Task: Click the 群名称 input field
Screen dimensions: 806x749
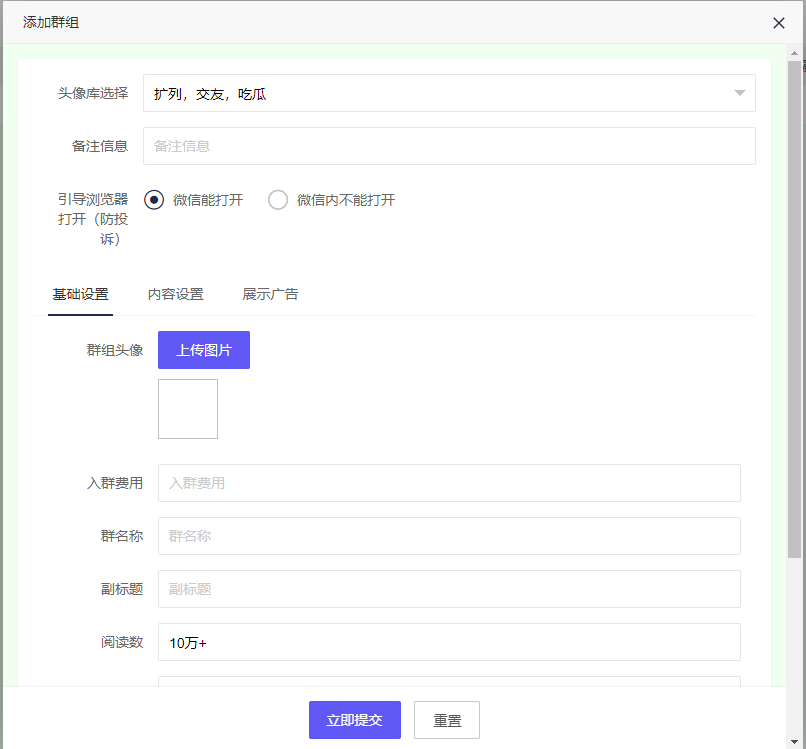Action: (x=448, y=536)
